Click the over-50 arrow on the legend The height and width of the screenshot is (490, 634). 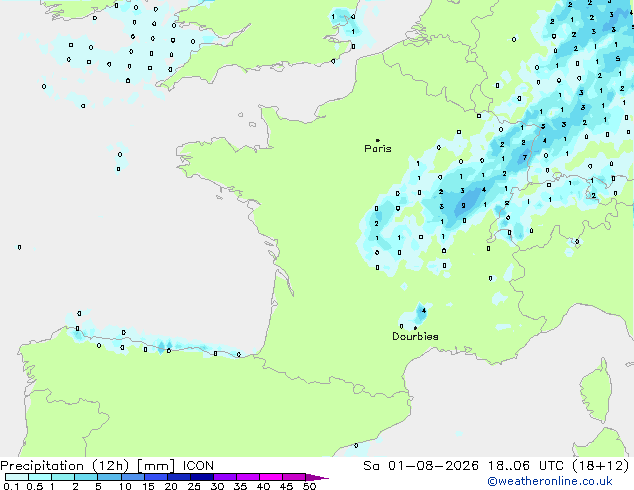[317, 477]
